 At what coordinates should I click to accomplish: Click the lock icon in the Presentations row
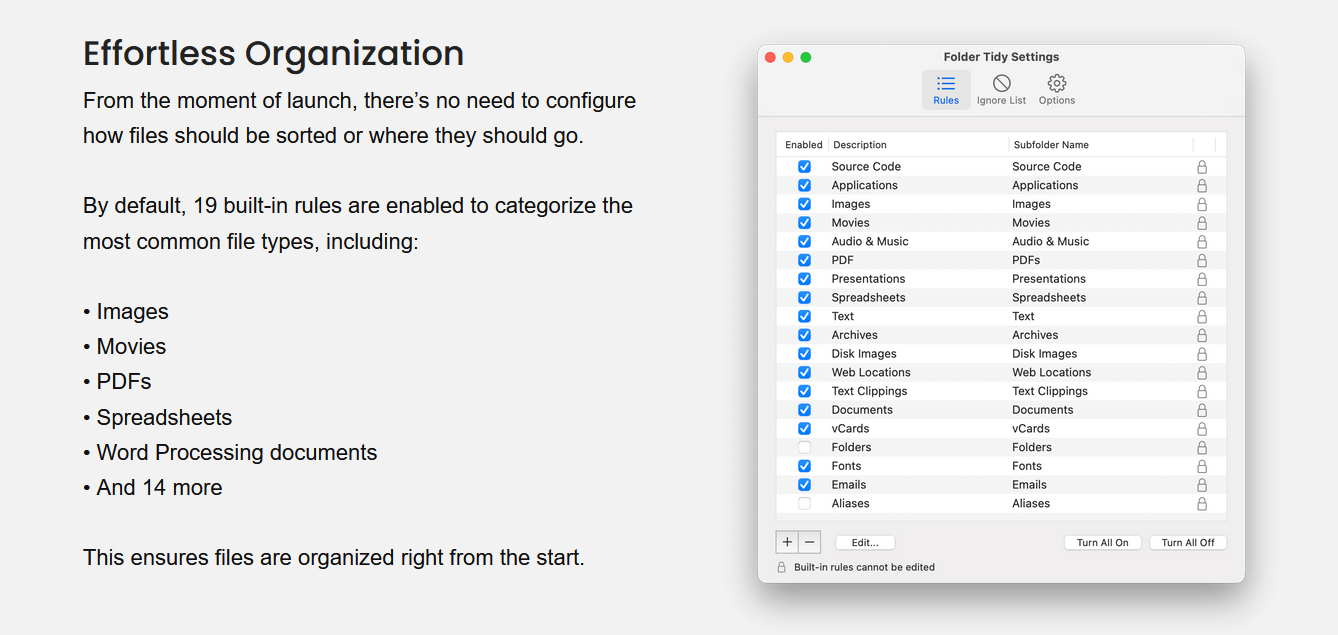pos(1202,279)
